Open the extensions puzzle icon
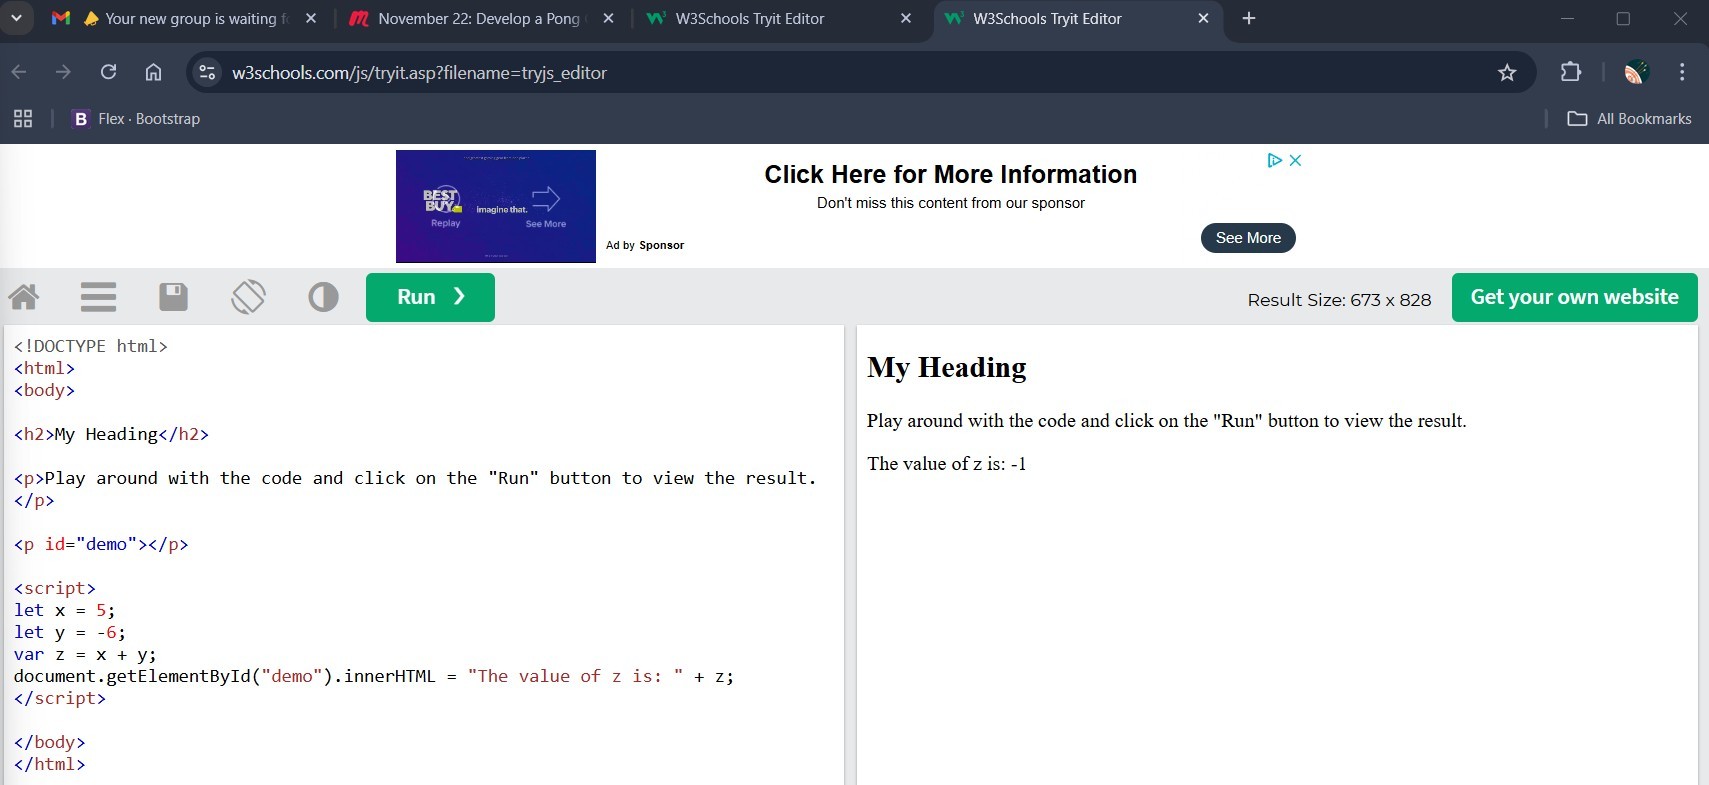Image resolution: width=1709 pixels, height=785 pixels. [x=1571, y=72]
